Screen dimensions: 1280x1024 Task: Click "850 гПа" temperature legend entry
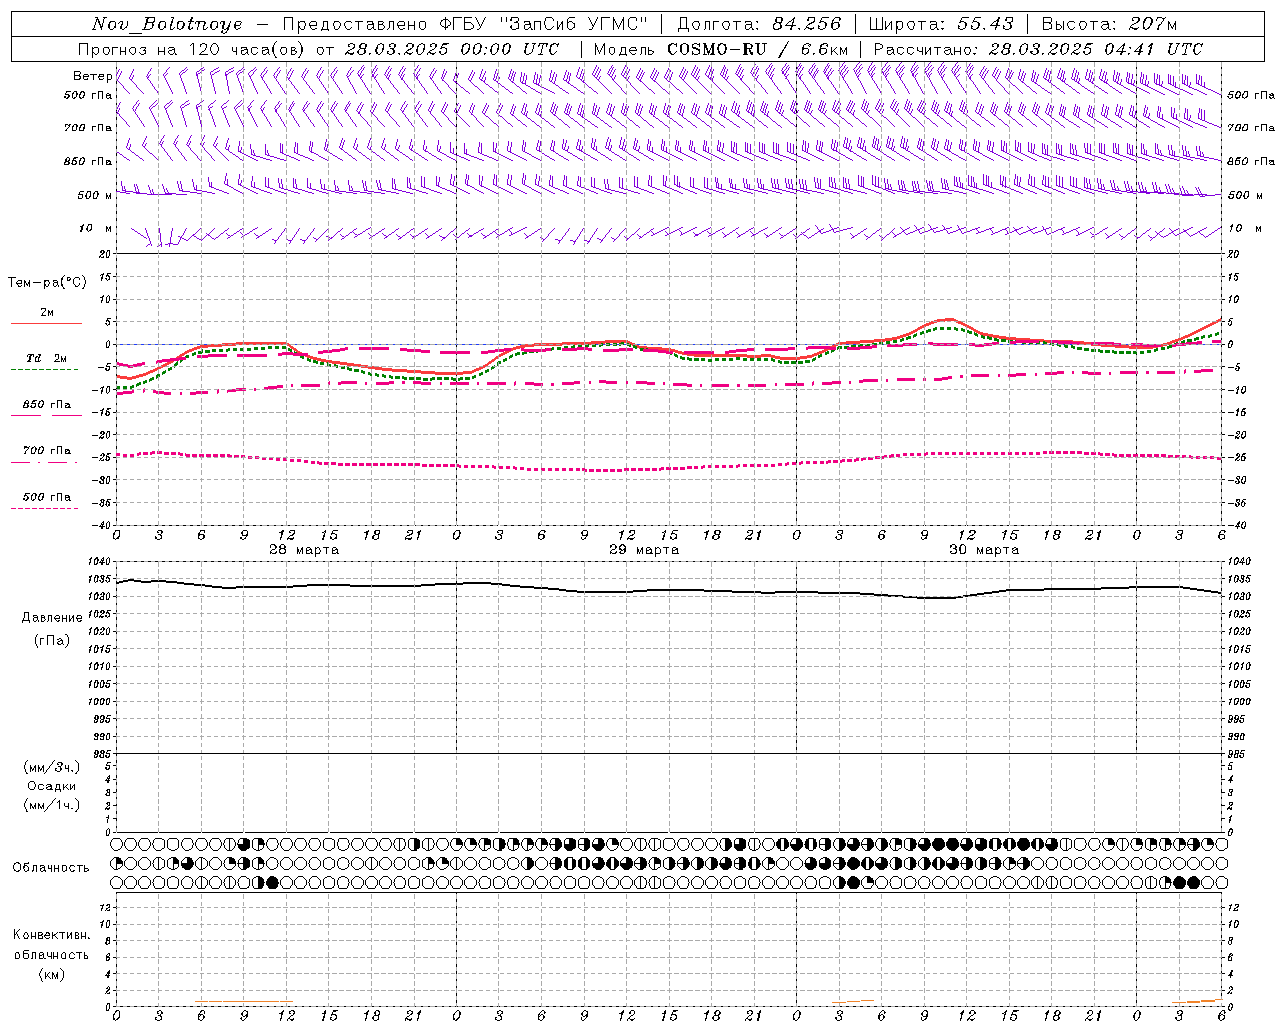click(x=47, y=405)
